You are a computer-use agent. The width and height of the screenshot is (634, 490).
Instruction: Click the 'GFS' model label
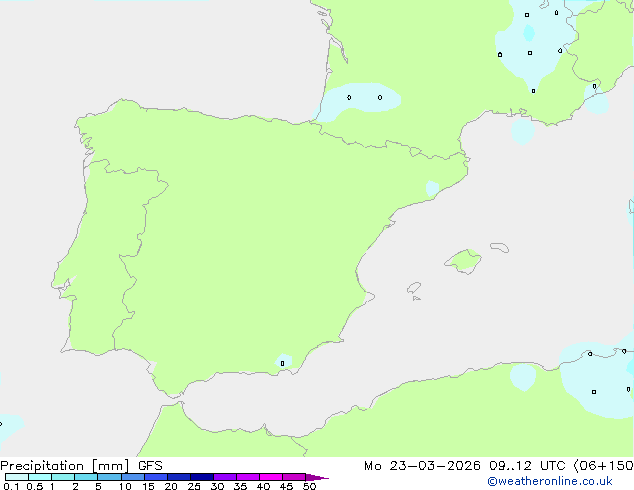(x=150, y=466)
